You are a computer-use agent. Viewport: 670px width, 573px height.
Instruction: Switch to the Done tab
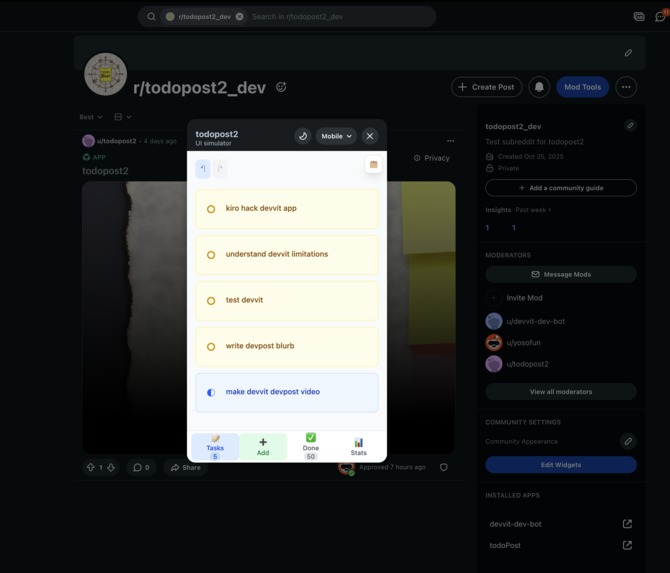tap(311, 447)
